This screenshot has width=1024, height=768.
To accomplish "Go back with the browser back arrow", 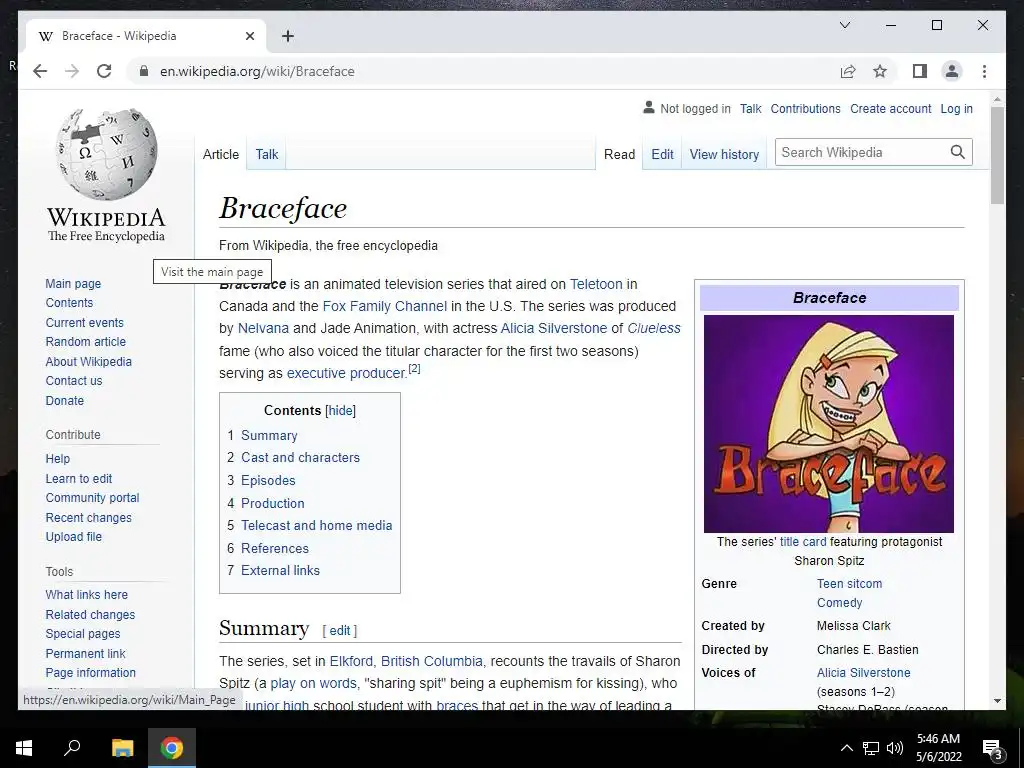I will pos(40,71).
